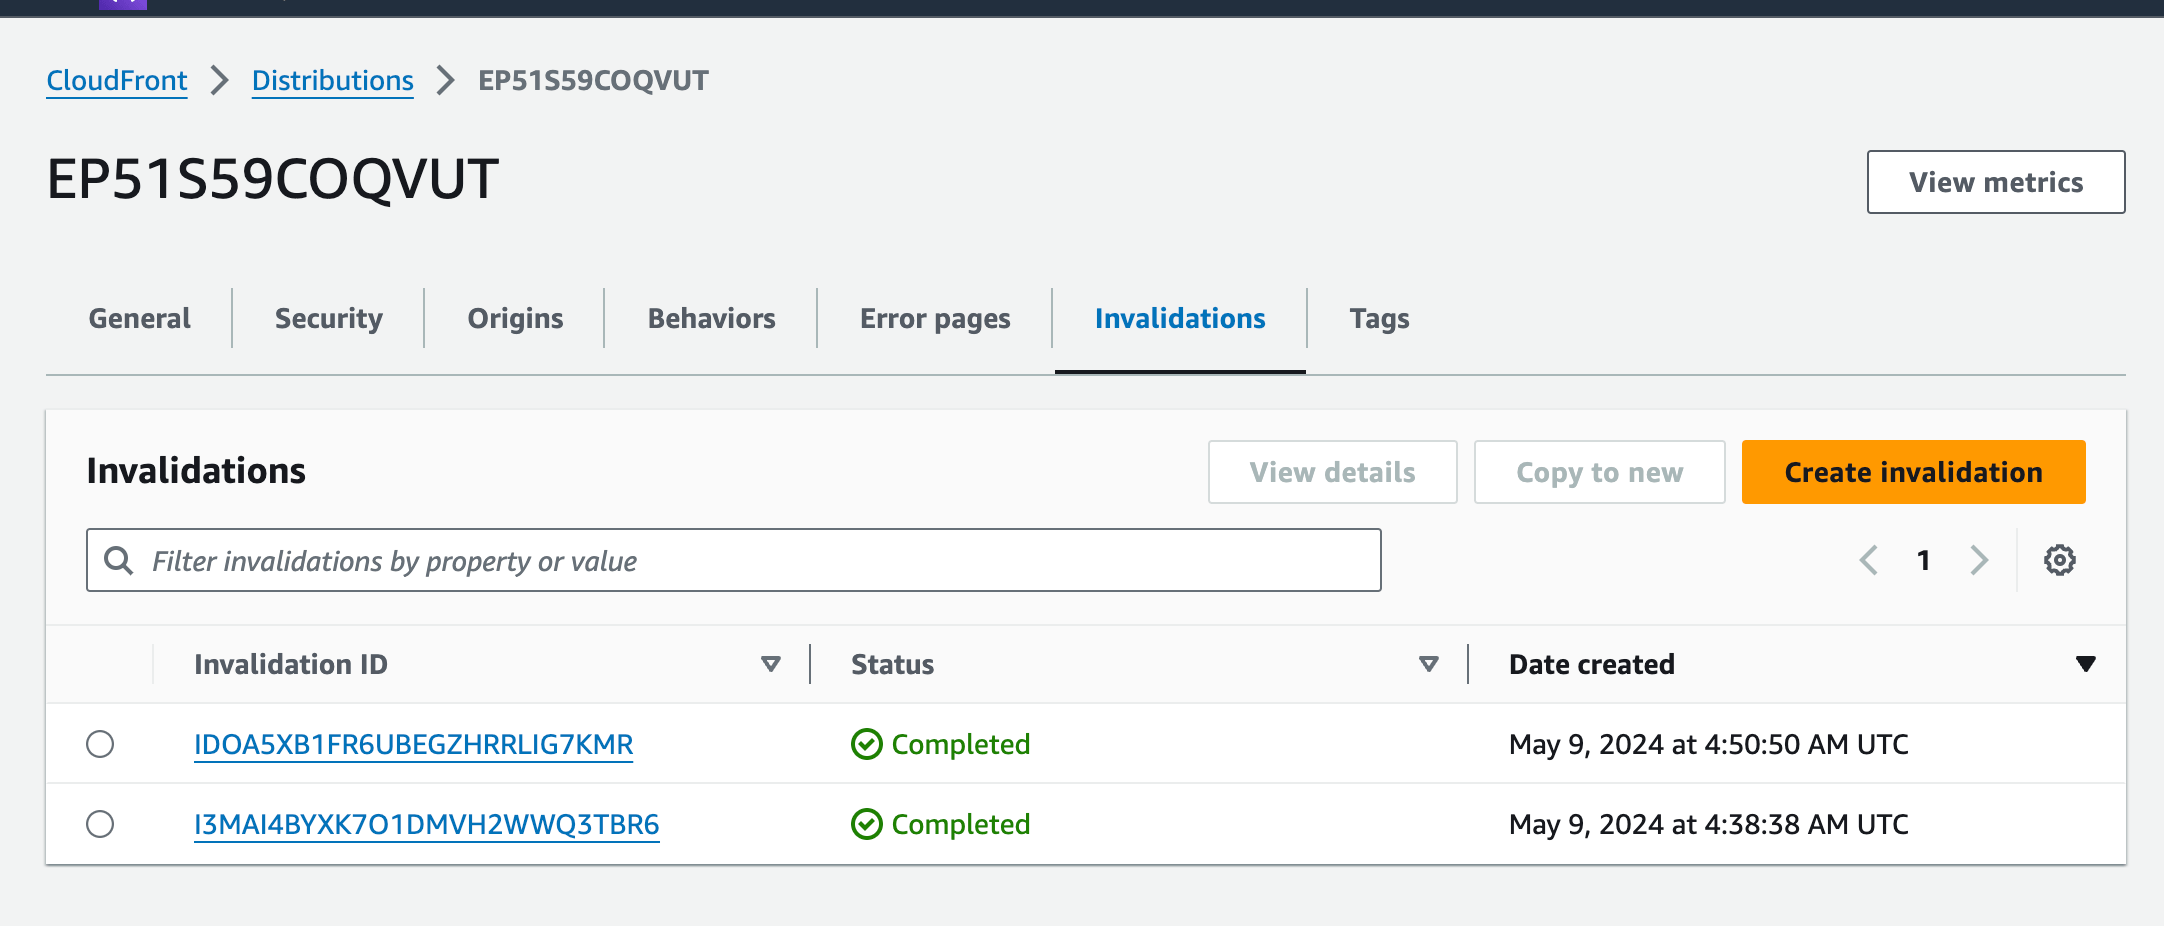The width and height of the screenshot is (2164, 926).
Task: Open the CloudFront breadcrumb link
Action: [117, 80]
